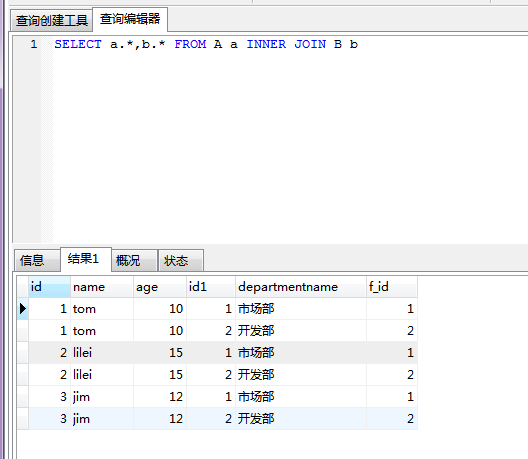528x459 pixels.
Task: Click 开发部 in the second tom row
Action: 301,331
